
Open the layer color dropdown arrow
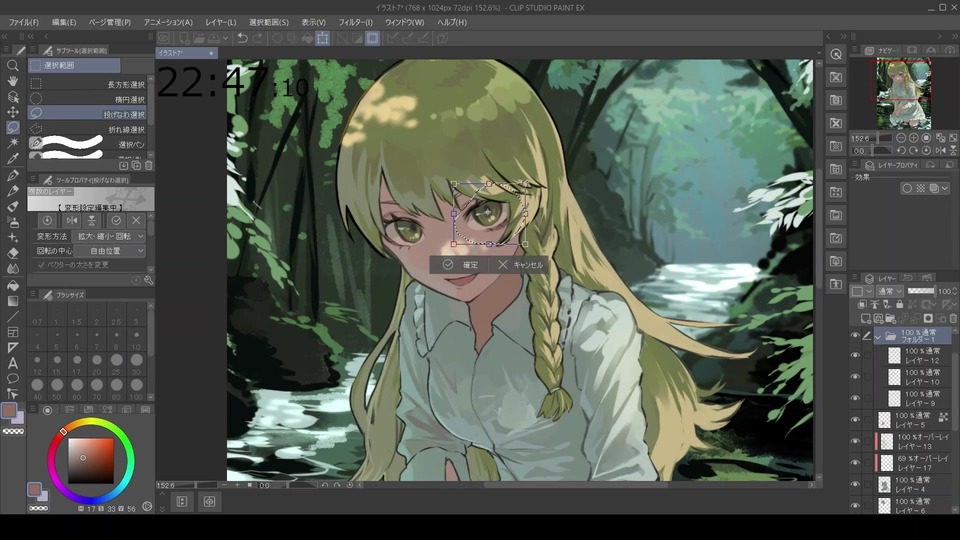[869, 291]
